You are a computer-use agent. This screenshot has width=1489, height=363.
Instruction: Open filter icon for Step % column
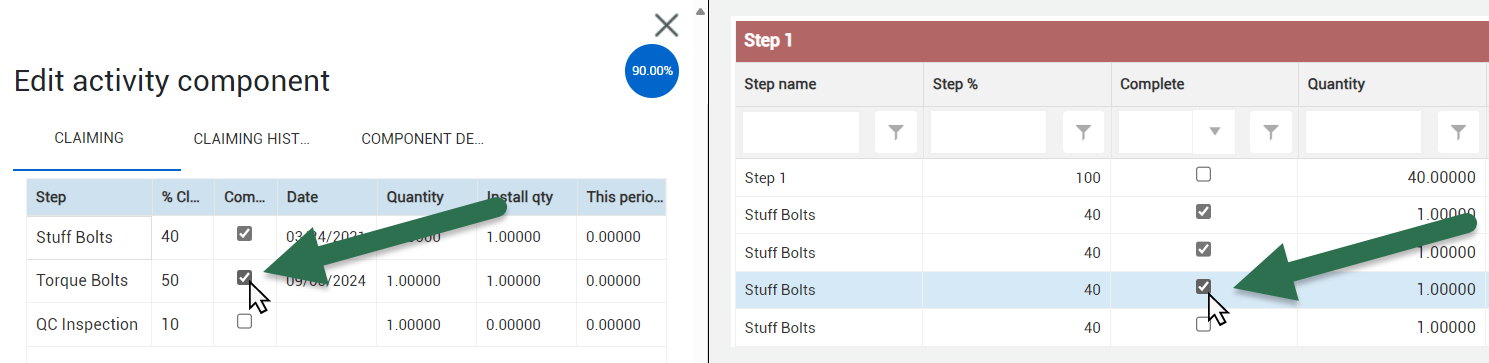(1083, 132)
